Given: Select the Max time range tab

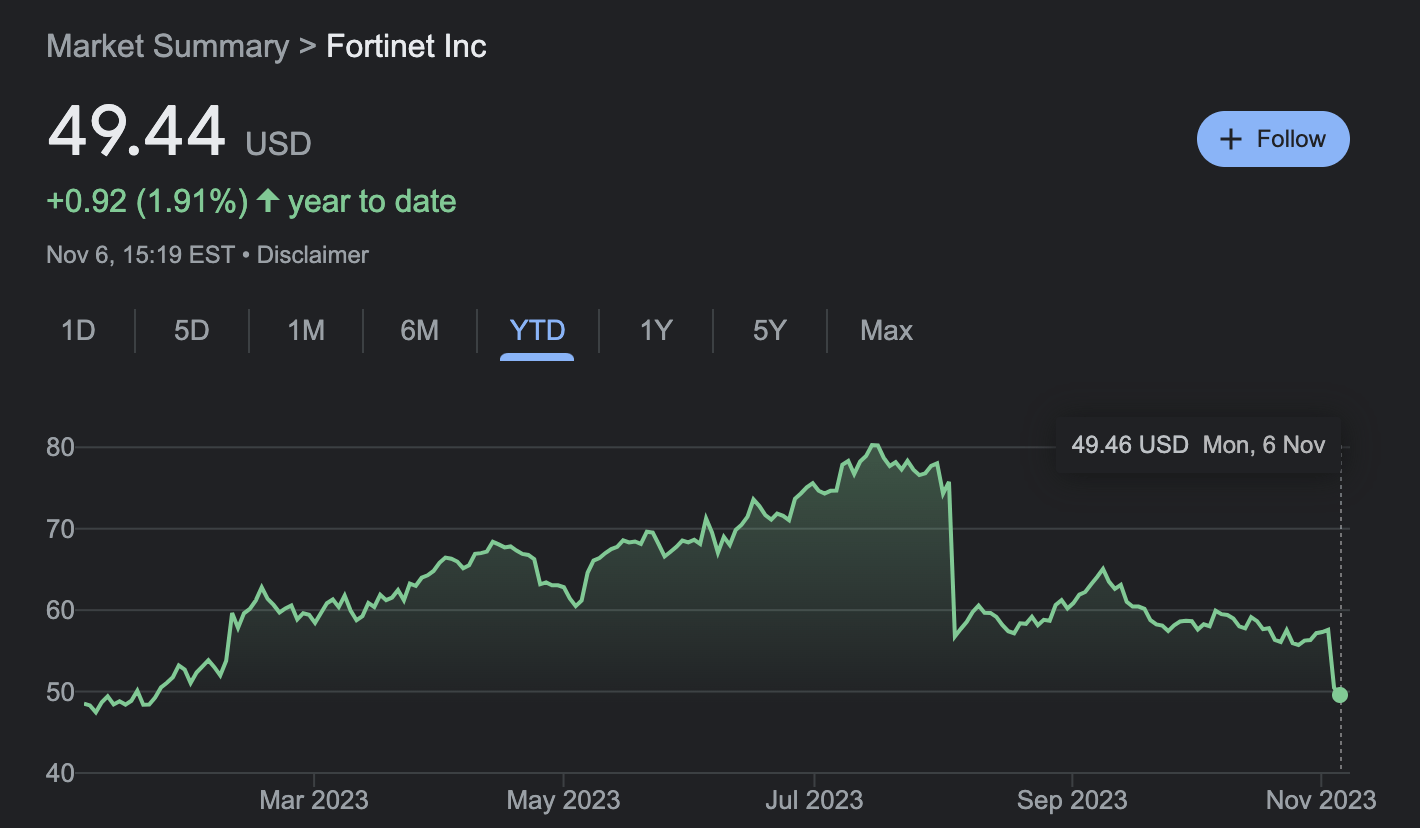Looking at the screenshot, I should point(887,330).
